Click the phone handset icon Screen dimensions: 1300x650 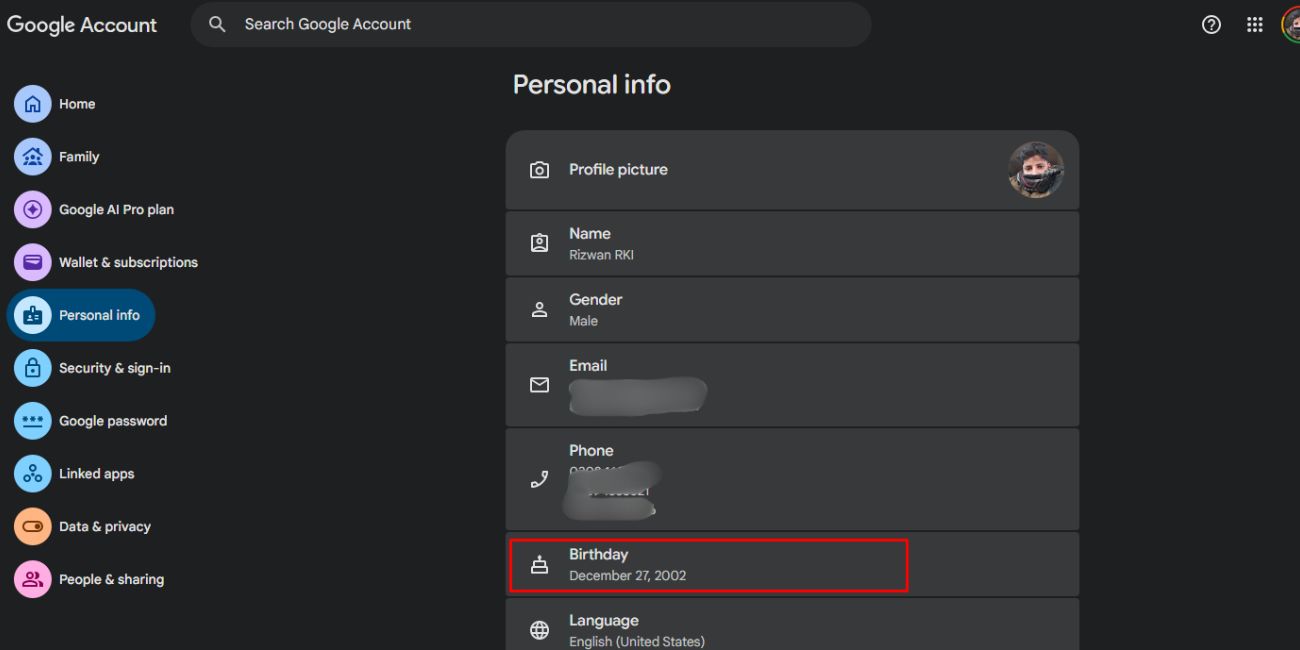click(540, 479)
